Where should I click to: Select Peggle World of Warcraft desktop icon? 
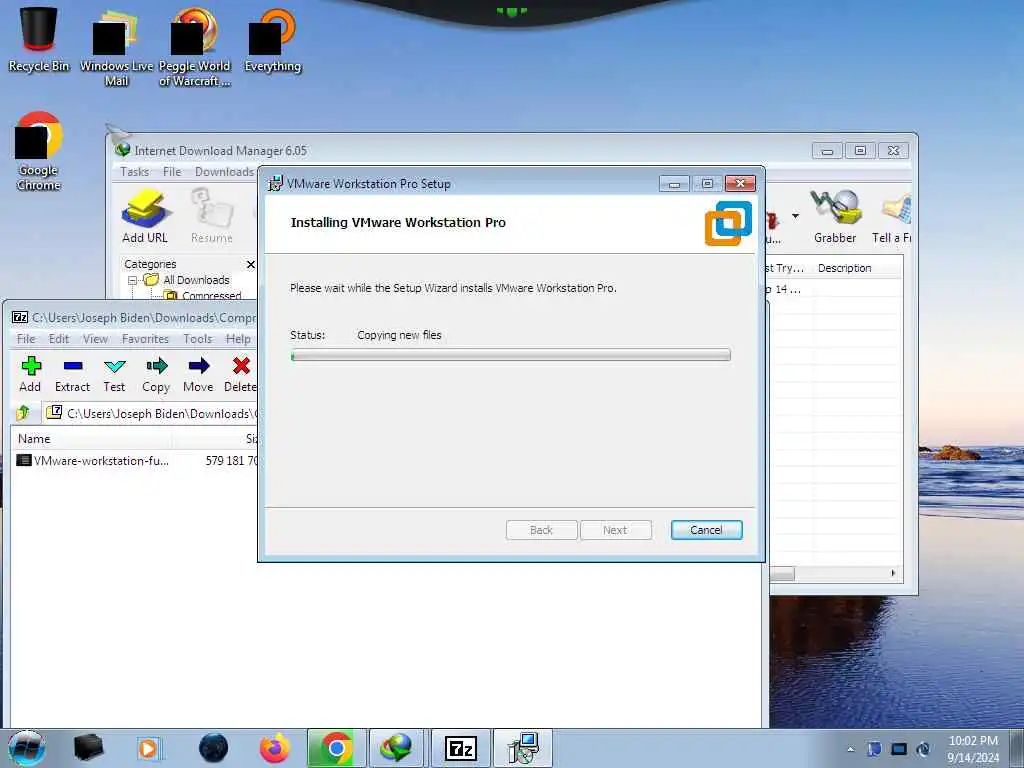click(x=195, y=46)
